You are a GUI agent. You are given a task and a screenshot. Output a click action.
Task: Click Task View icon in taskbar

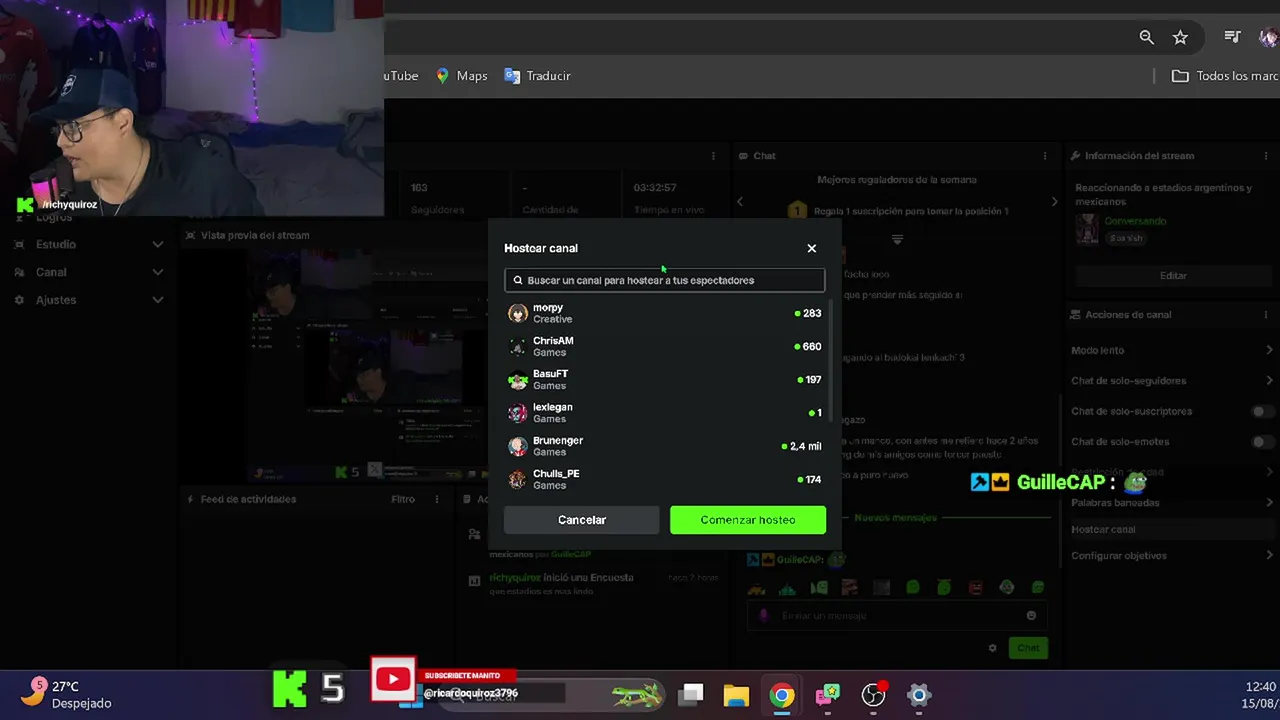691,695
